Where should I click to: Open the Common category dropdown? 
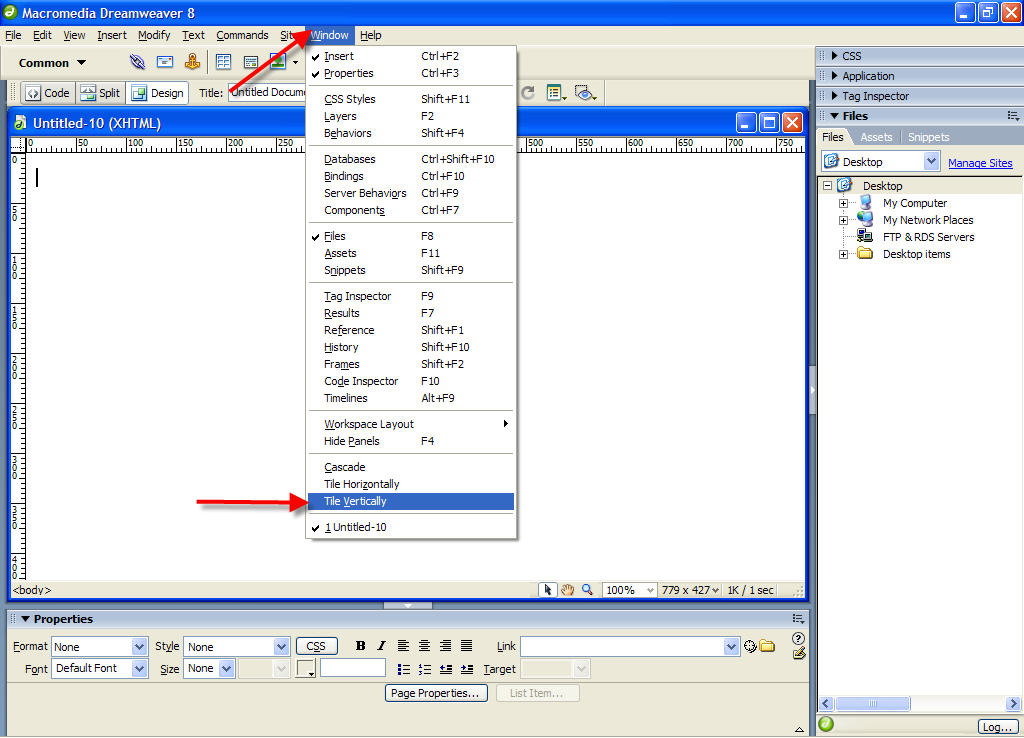click(x=52, y=63)
